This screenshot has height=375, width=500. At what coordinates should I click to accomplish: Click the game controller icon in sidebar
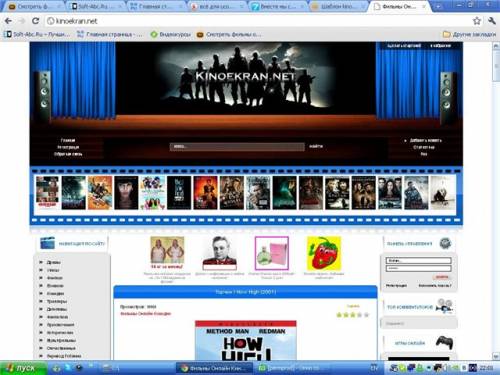coord(445,342)
